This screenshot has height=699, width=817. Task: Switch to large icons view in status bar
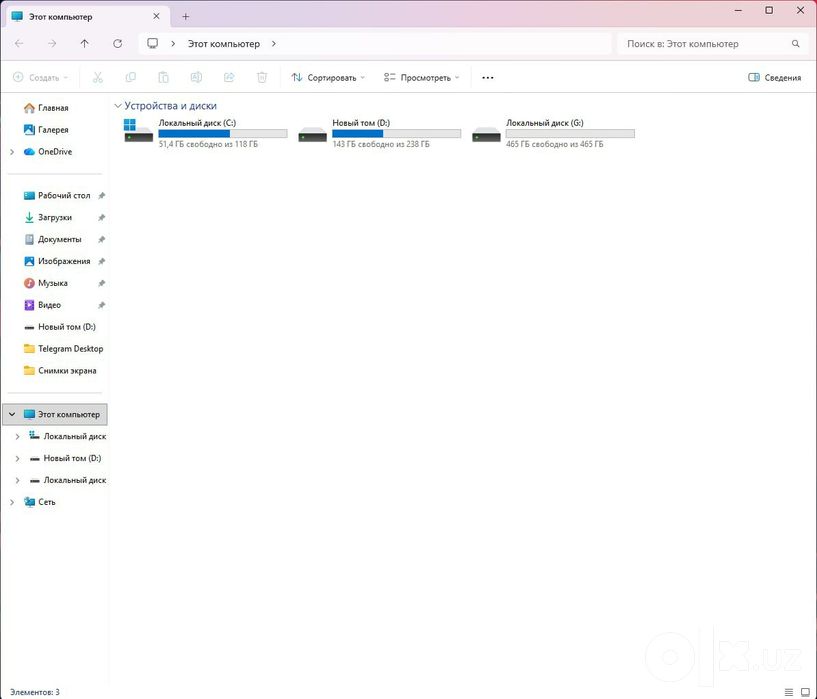(805, 692)
